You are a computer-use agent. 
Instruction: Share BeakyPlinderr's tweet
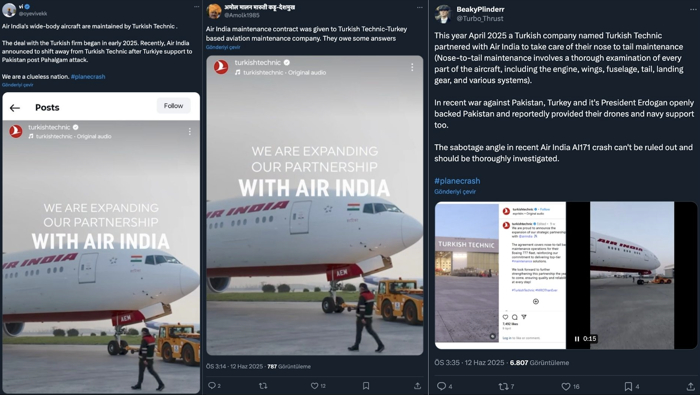tap(691, 386)
